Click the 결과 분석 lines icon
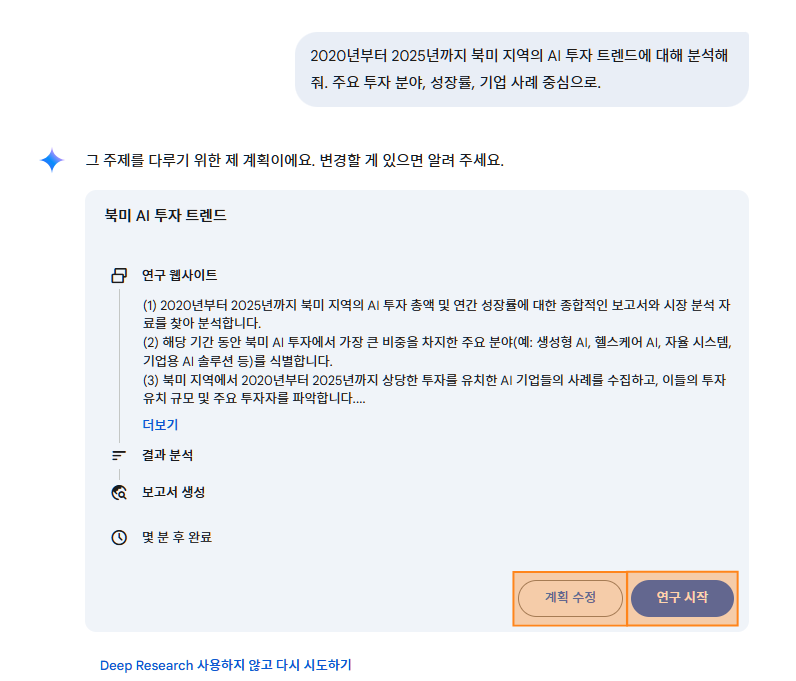 (119, 455)
